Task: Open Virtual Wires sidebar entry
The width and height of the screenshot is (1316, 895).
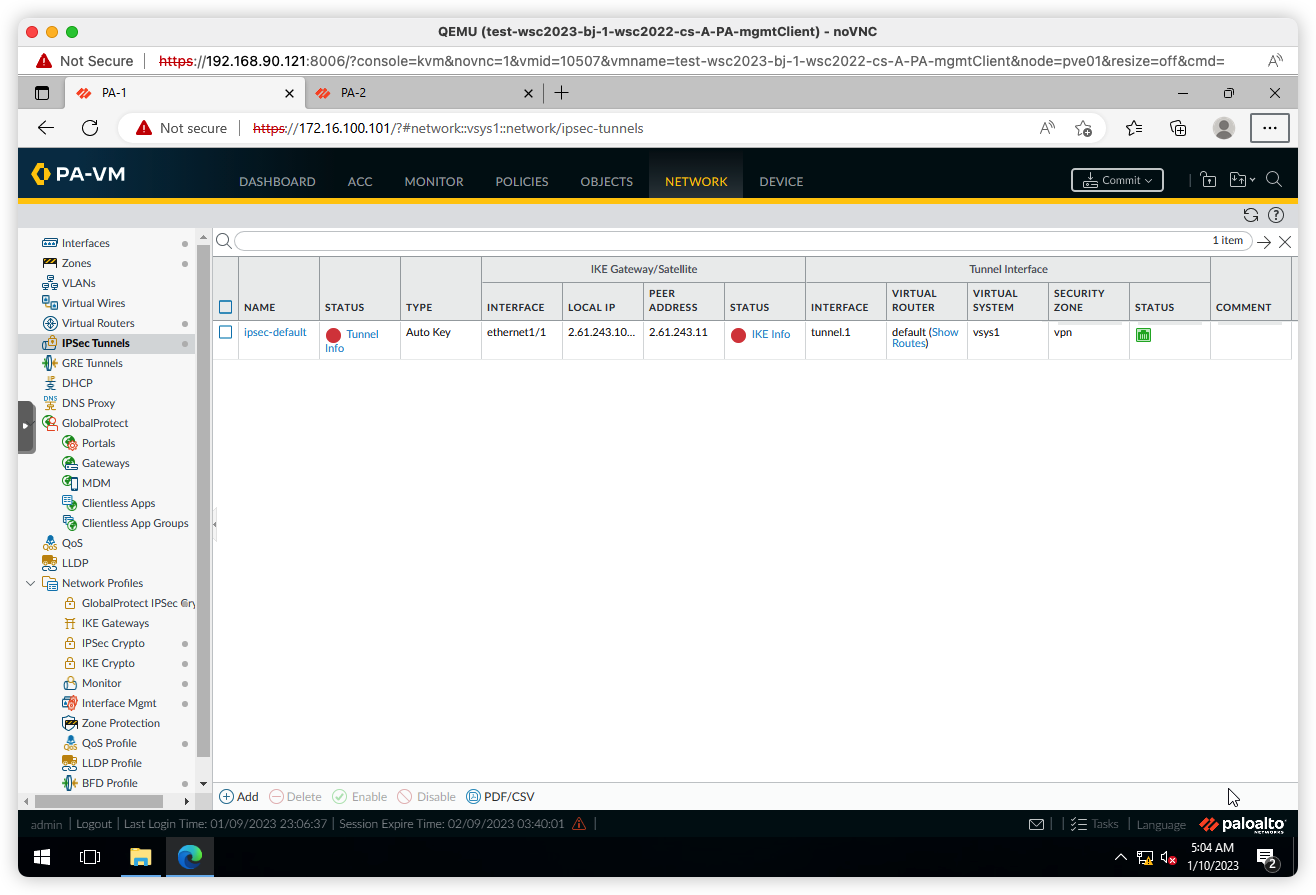Action: pyautogui.click(x=93, y=303)
